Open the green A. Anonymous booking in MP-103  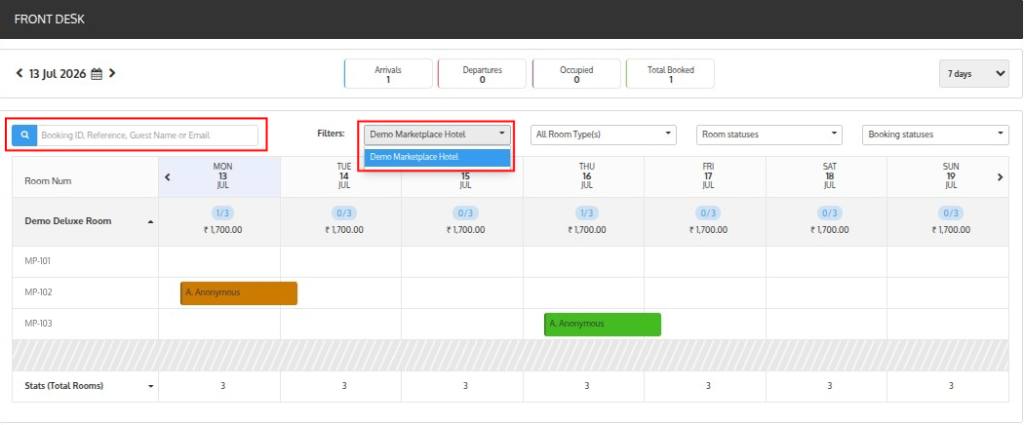click(602, 324)
